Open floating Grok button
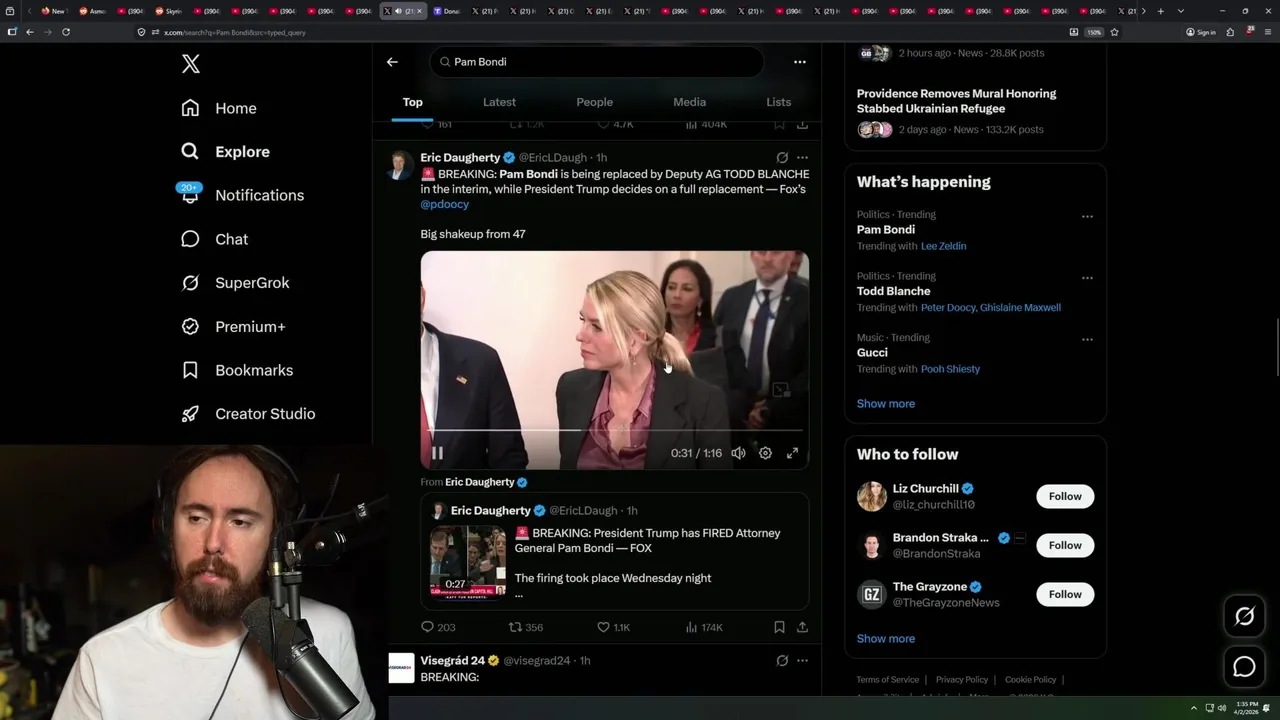The image size is (1280, 720). [x=1244, y=617]
